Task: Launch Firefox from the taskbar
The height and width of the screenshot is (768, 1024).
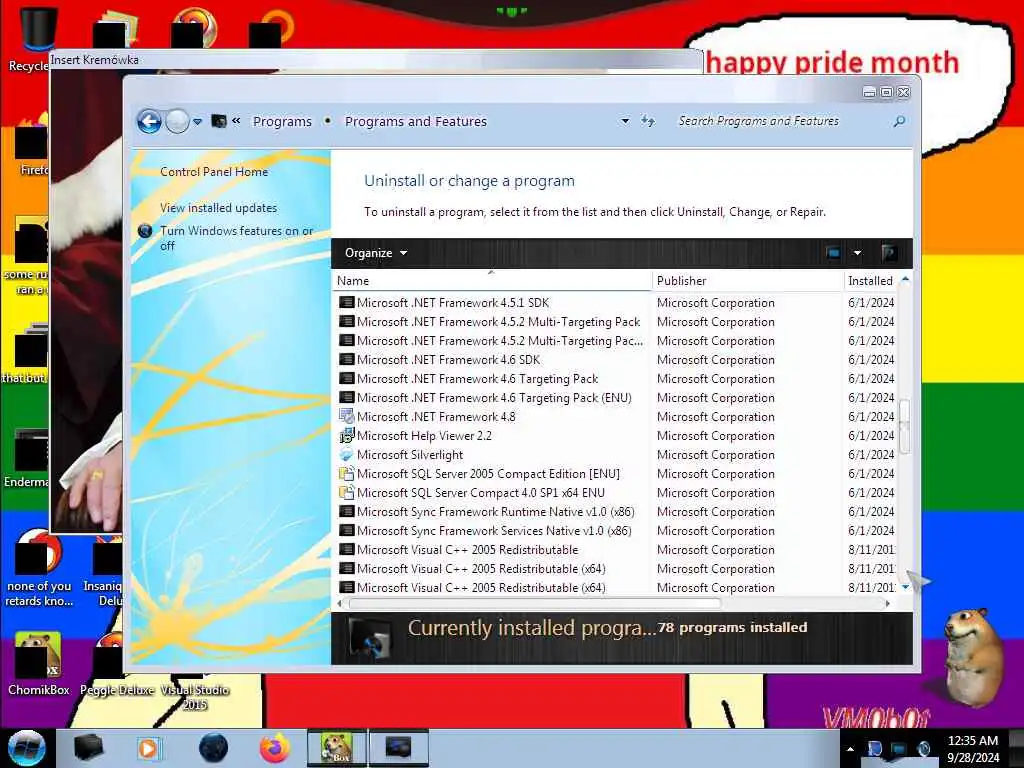Action: tap(275, 748)
